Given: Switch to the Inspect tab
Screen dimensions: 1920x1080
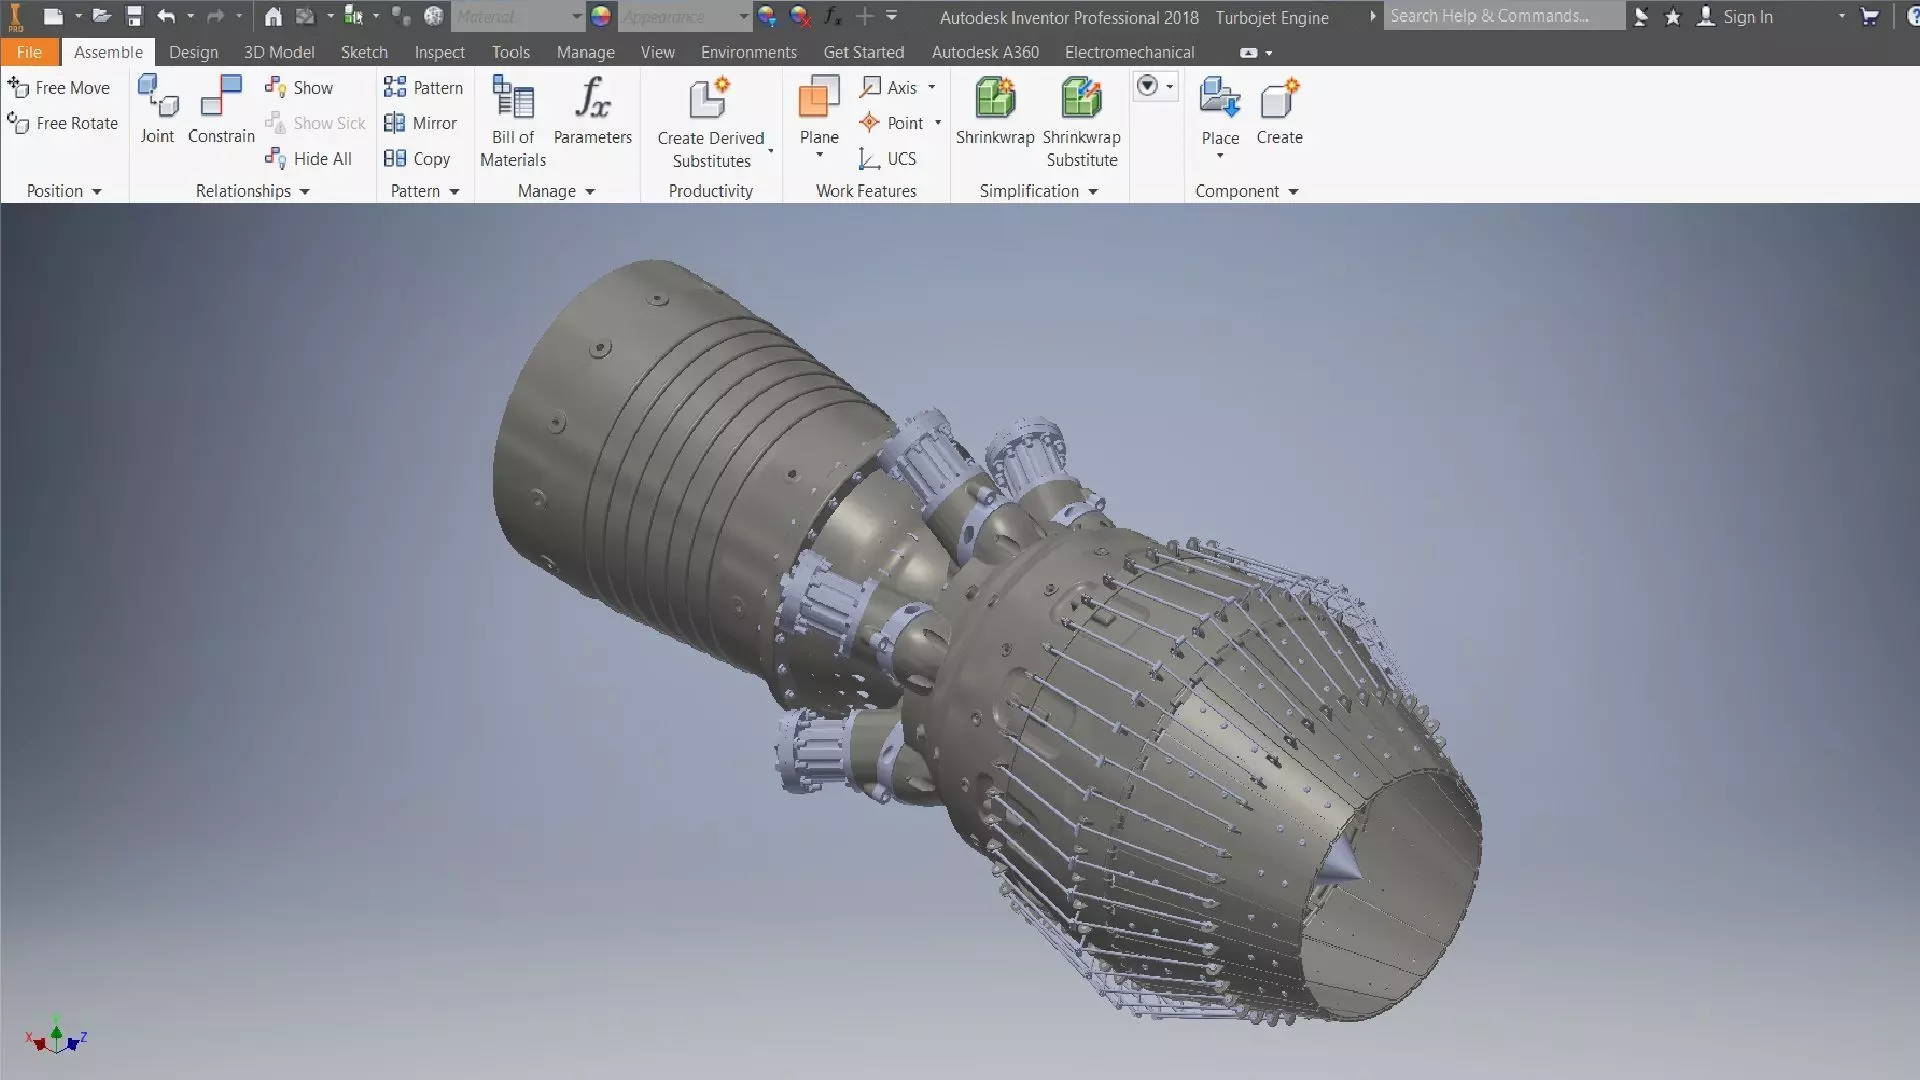Looking at the screenshot, I should 440,52.
